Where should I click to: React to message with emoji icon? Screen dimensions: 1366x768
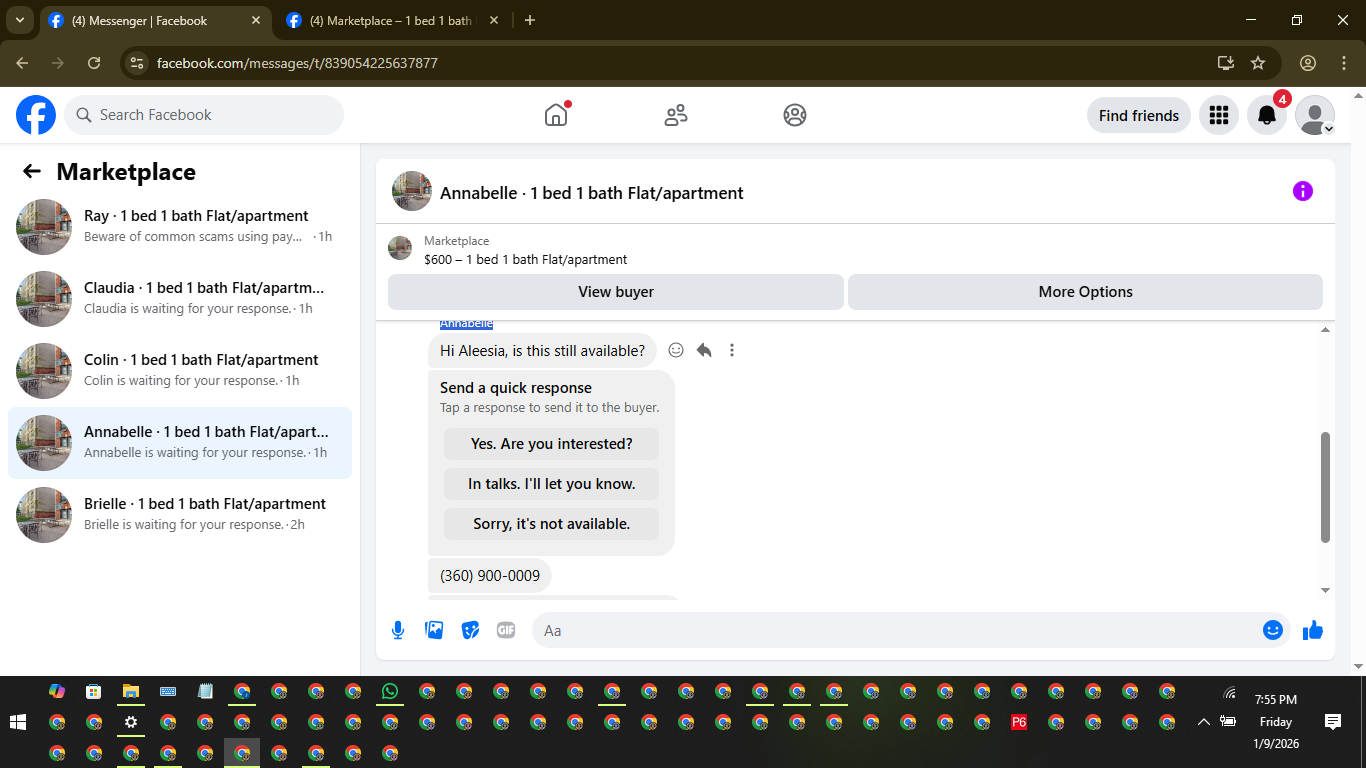[x=676, y=350]
